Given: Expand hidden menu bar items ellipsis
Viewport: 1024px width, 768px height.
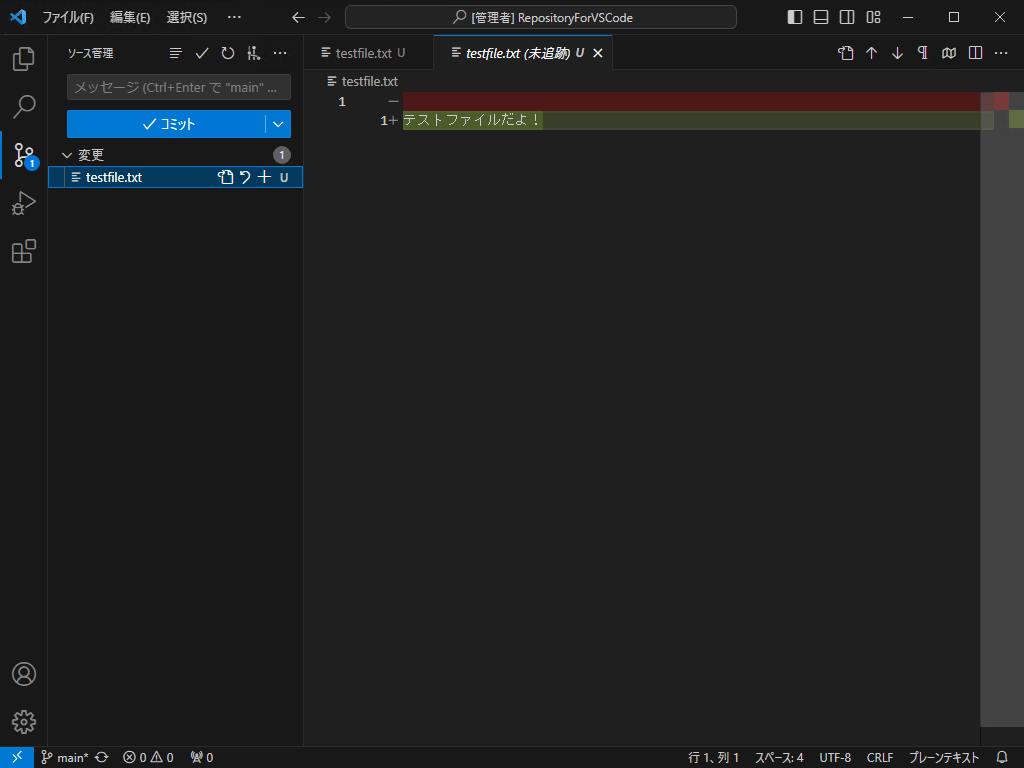Looking at the screenshot, I should (x=234, y=18).
